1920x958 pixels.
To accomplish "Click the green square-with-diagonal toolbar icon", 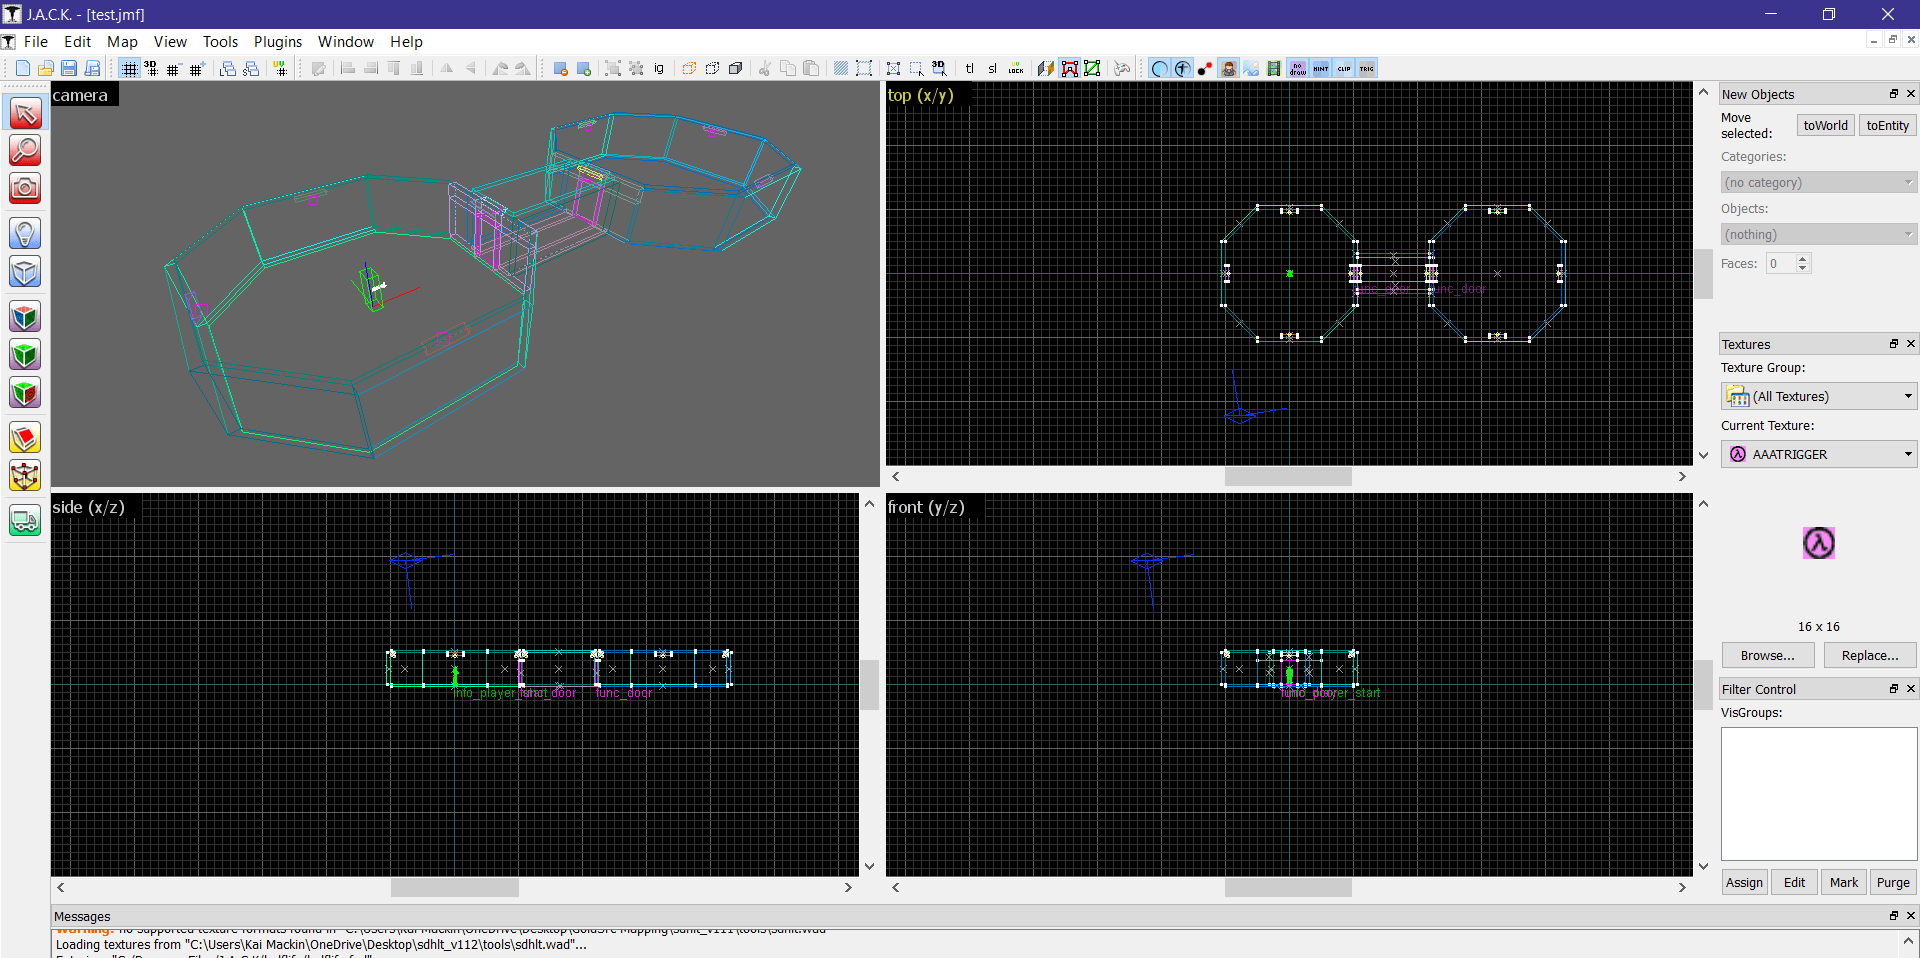I will pos(1093,68).
